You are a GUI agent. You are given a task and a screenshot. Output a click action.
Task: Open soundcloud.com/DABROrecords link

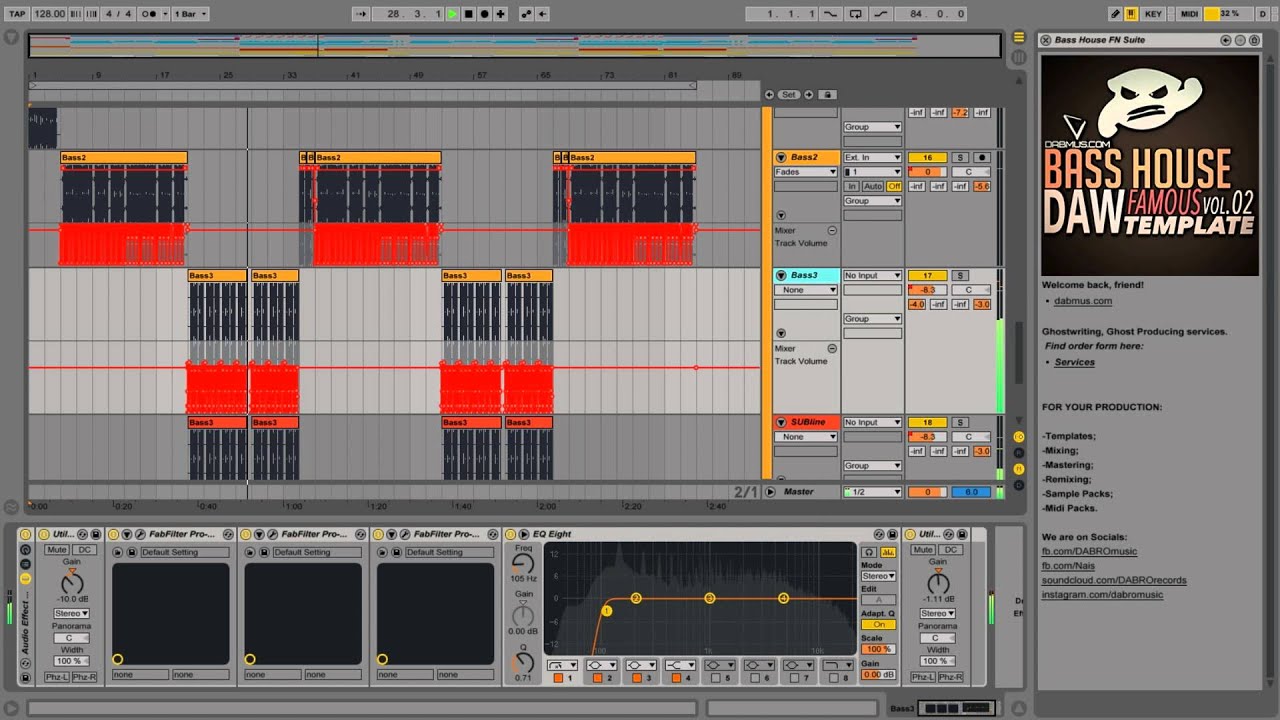click(1114, 580)
